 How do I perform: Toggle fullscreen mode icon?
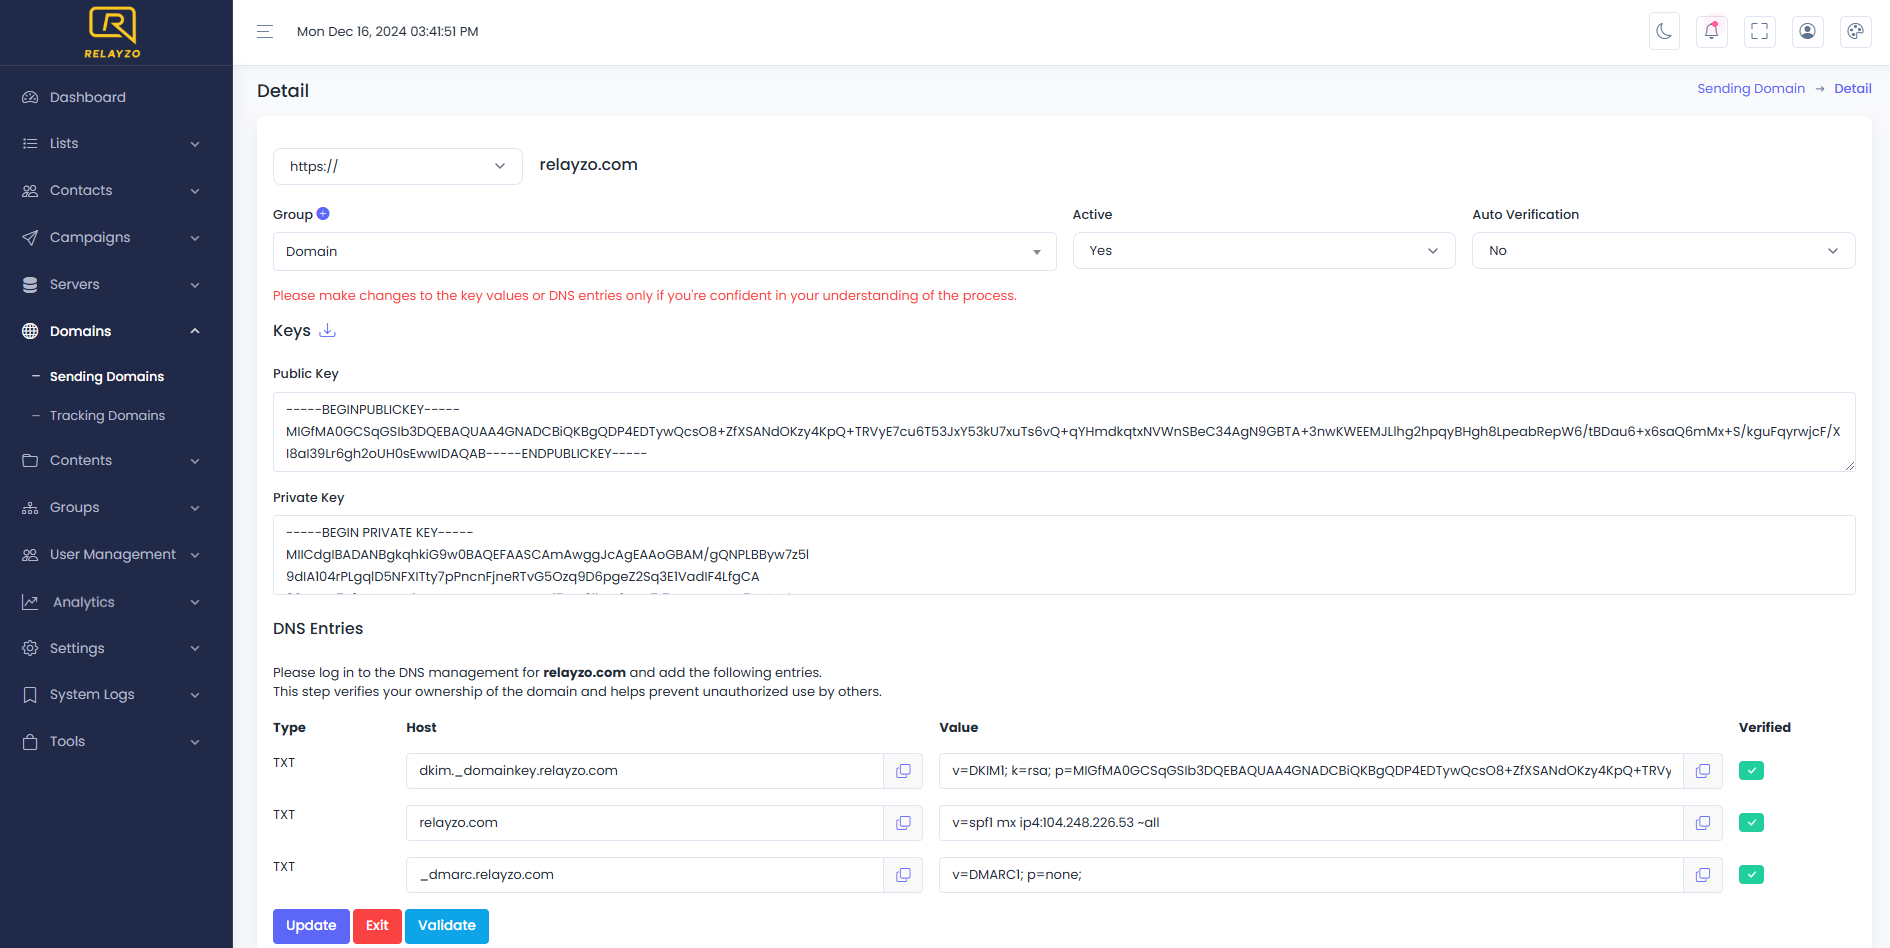[x=1760, y=31]
